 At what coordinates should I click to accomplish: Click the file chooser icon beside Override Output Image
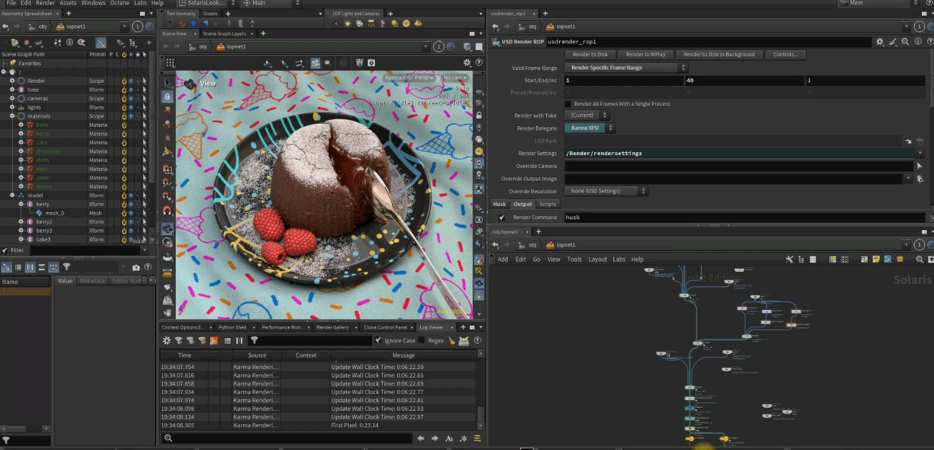(919, 178)
